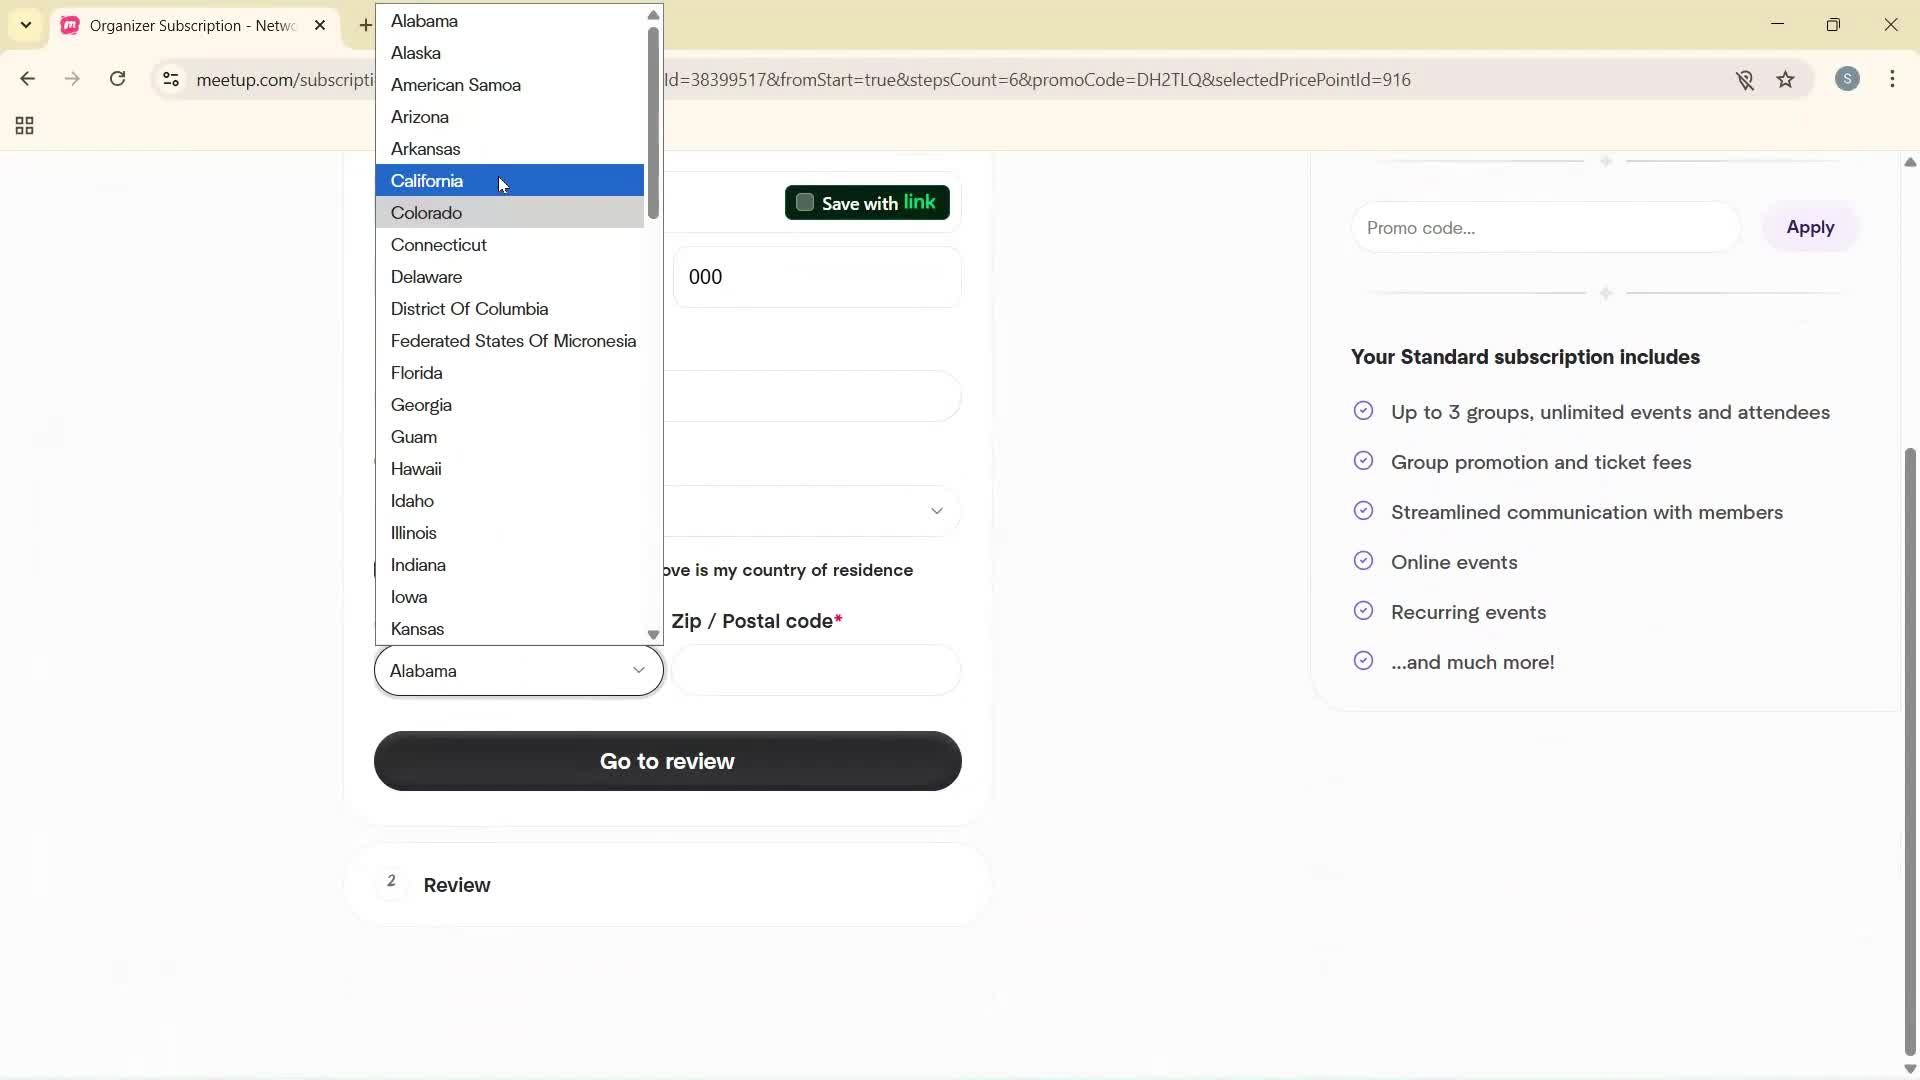Click the Save with link button
This screenshot has width=1920, height=1080.
coord(866,202)
